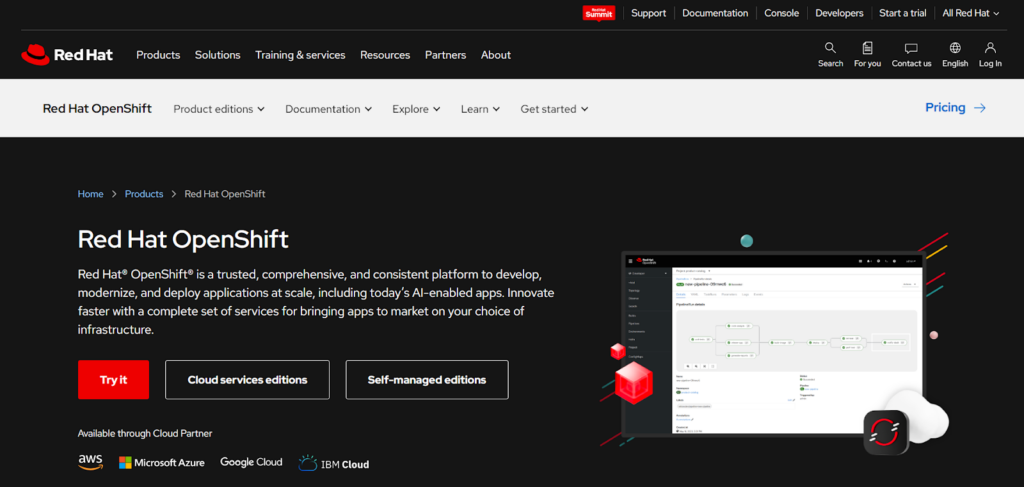
Task: Click the Cloud services editions button
Action: pyautogui.click(x=248, y=379)
